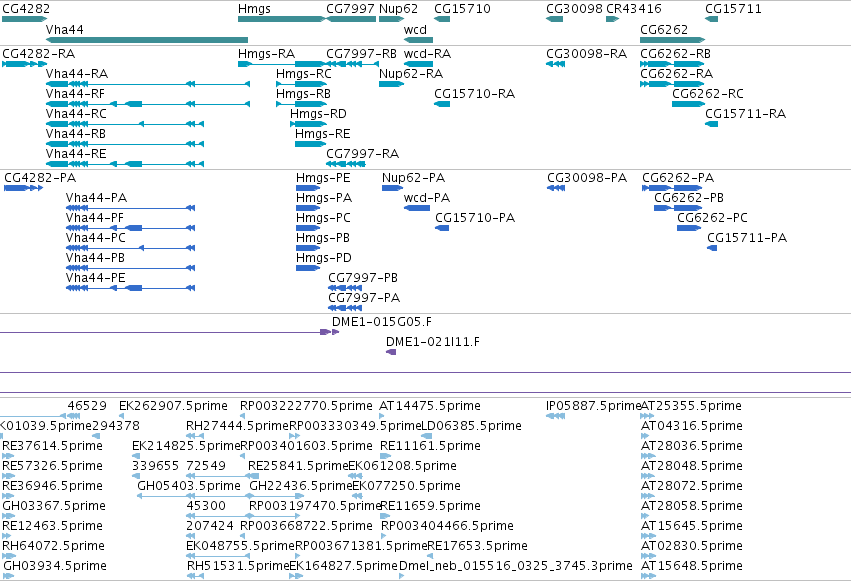851x581 pixels.
Task: Click the Hmgs-PD protein label
Action: point(323,258)
